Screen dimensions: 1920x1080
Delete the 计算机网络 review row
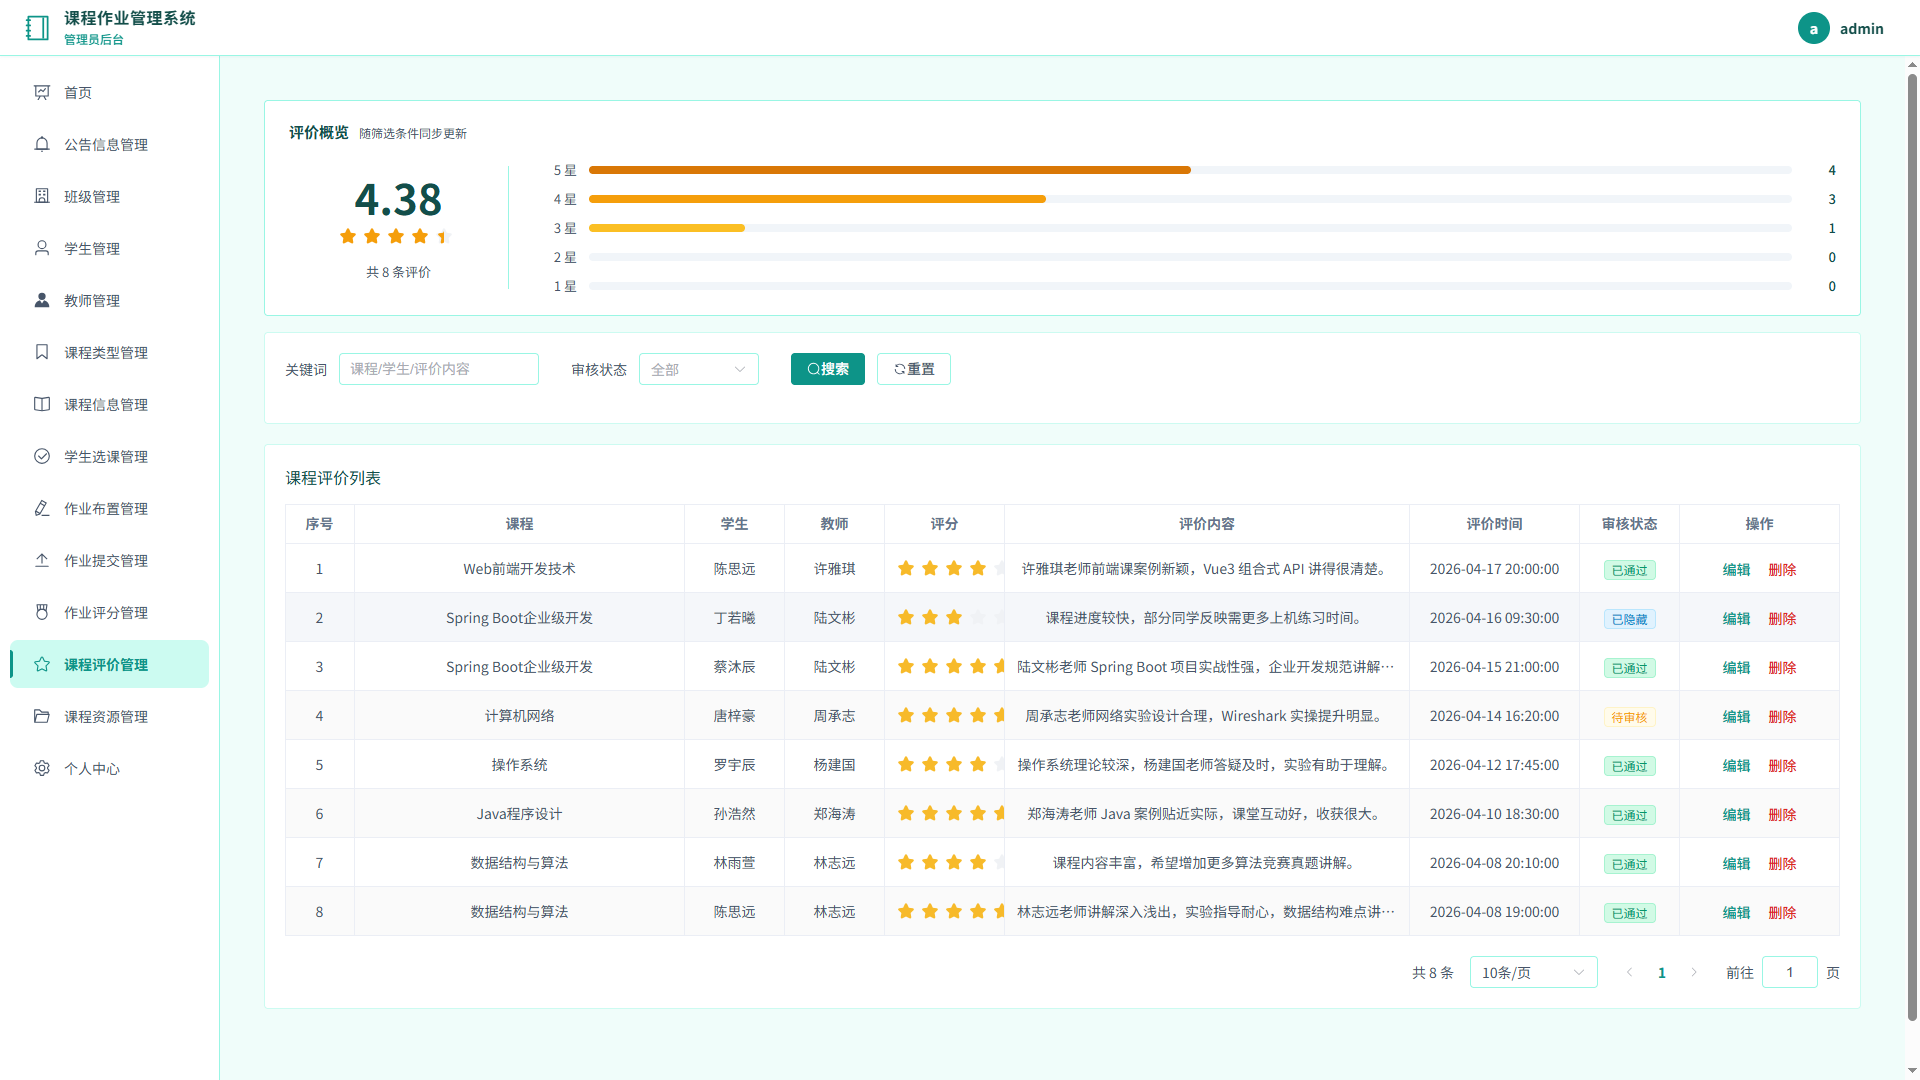1782,716
